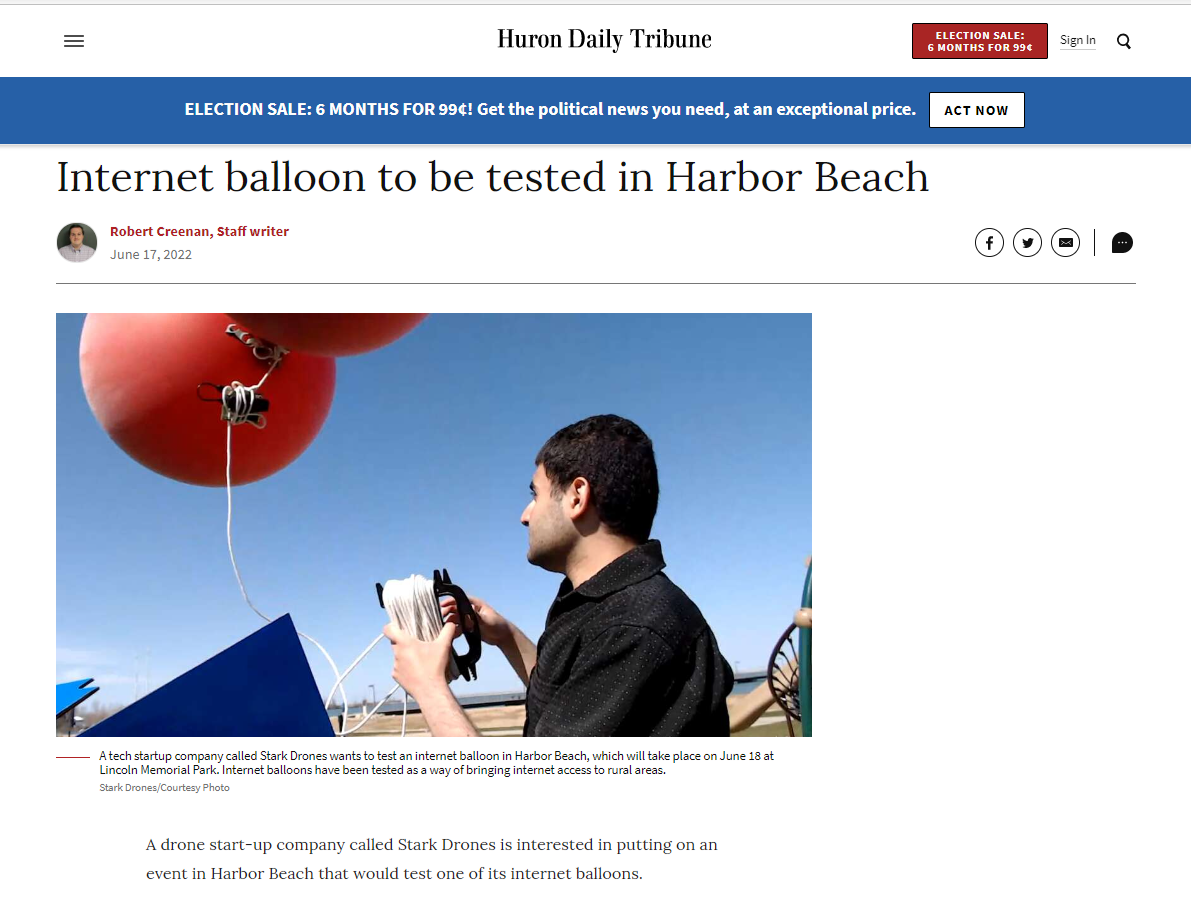Click the Huron Daily Tribune logo
The height and width of the screenshot is (898, 1191).
[x=604, y=40]
